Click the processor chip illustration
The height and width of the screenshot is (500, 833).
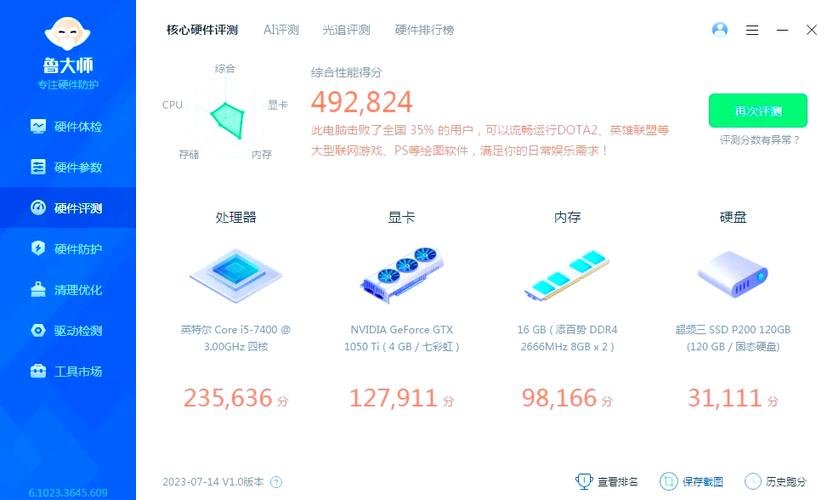pos(236,275)
